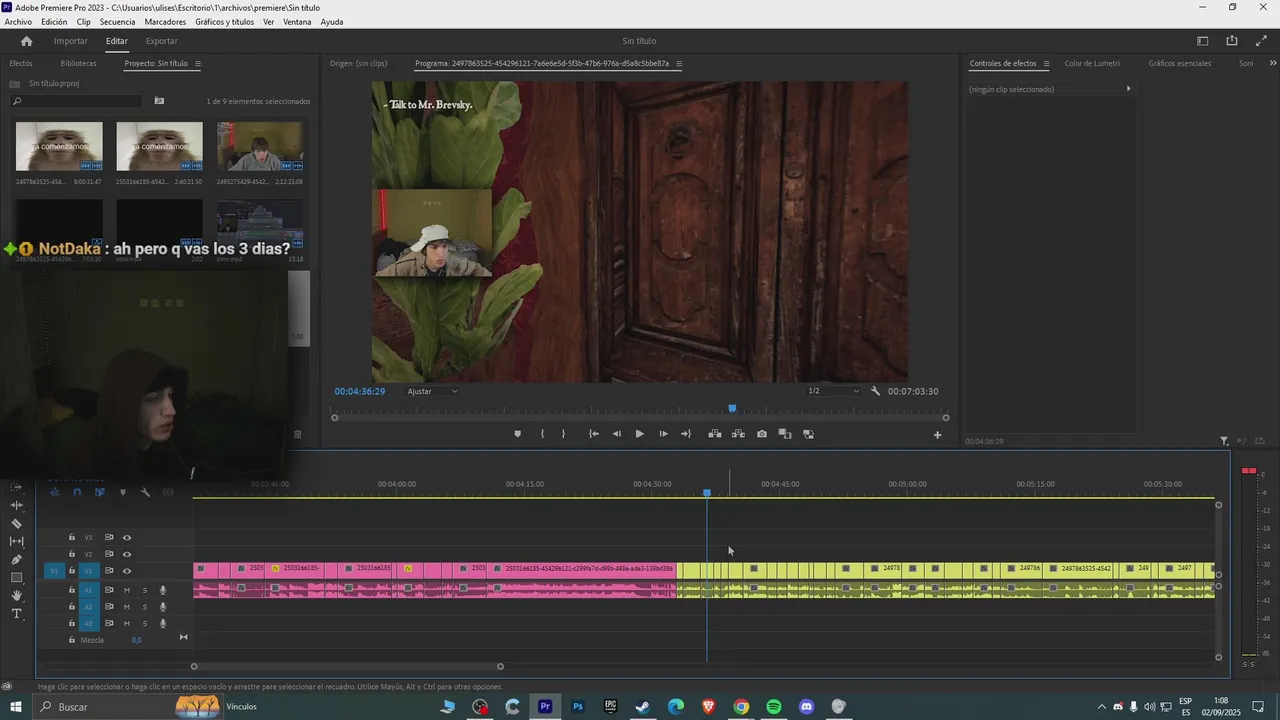1280x720 pixels.
Task: Click the Program monitor timecode 00:04:36:29
Action: (360, 391)
